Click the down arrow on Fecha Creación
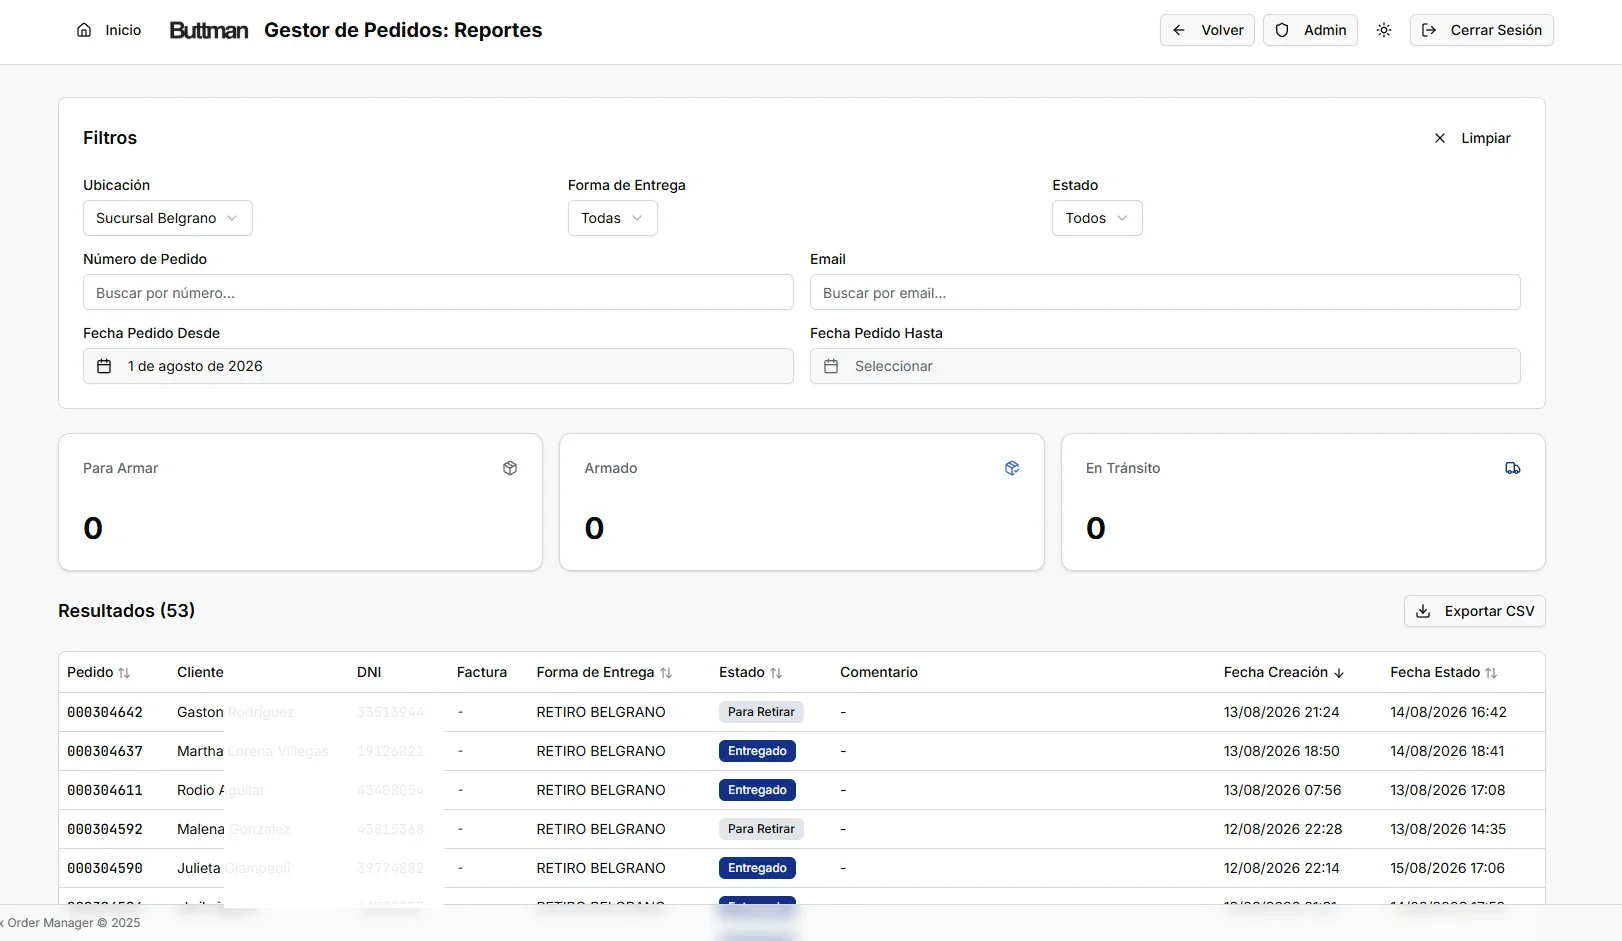This screenshot has height=941, width=1622. coord(1339,673)
